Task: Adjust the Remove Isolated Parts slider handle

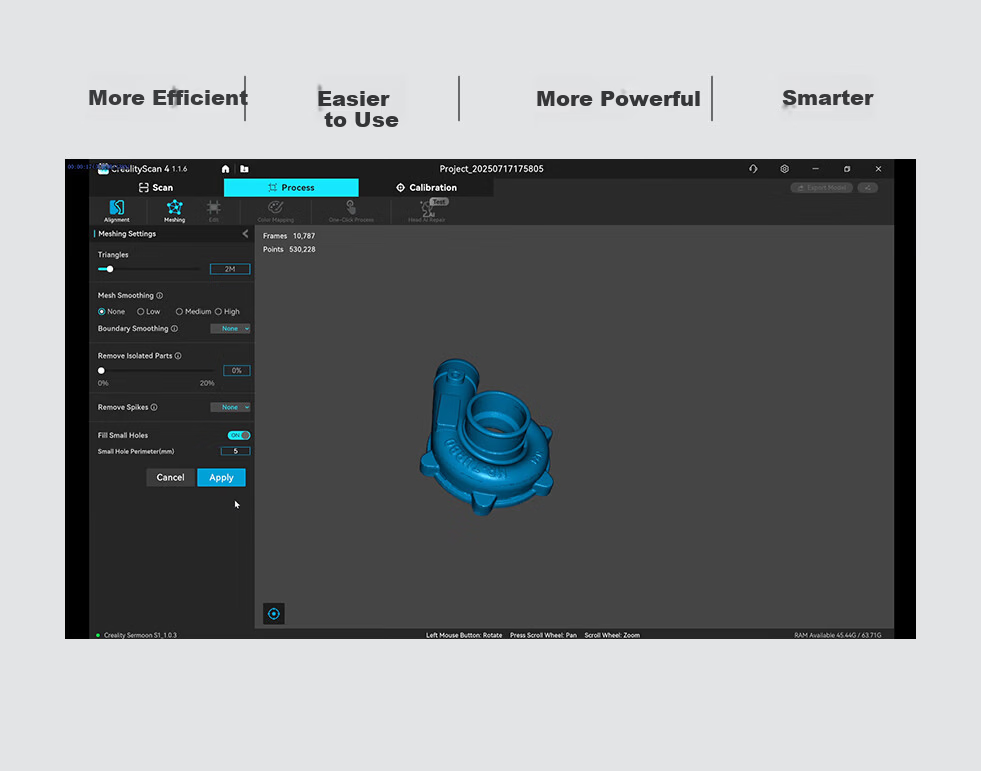Action: [101, 370]
